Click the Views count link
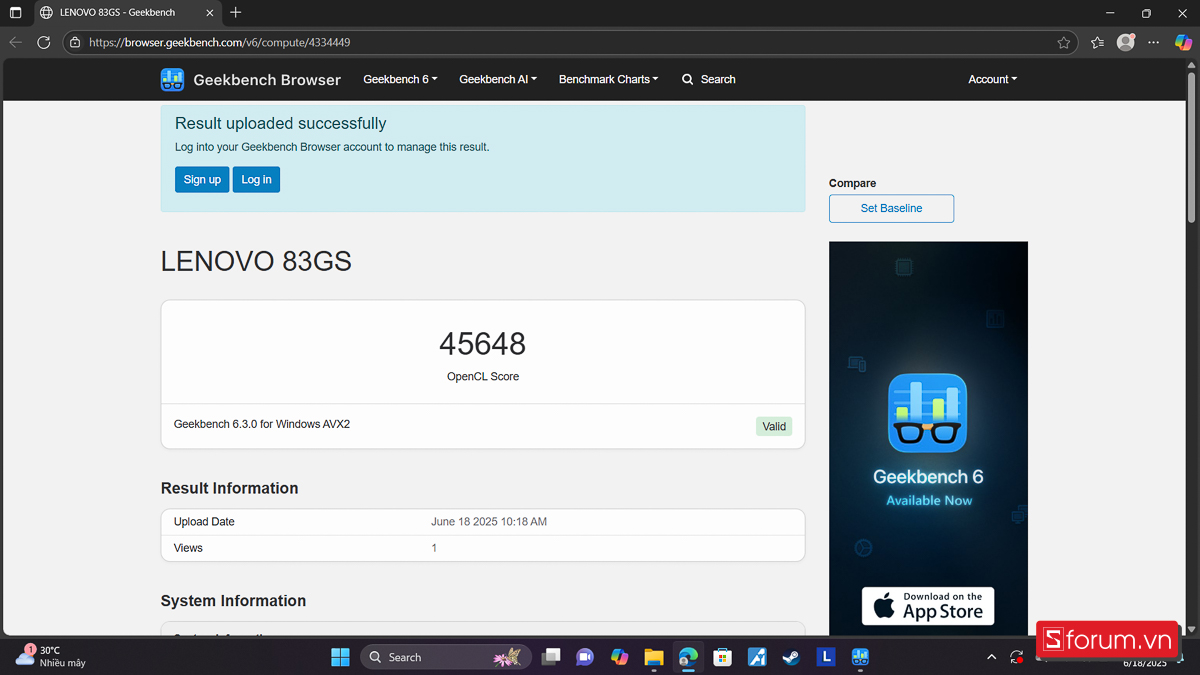1200x675 pixels. tap(434, 548)
